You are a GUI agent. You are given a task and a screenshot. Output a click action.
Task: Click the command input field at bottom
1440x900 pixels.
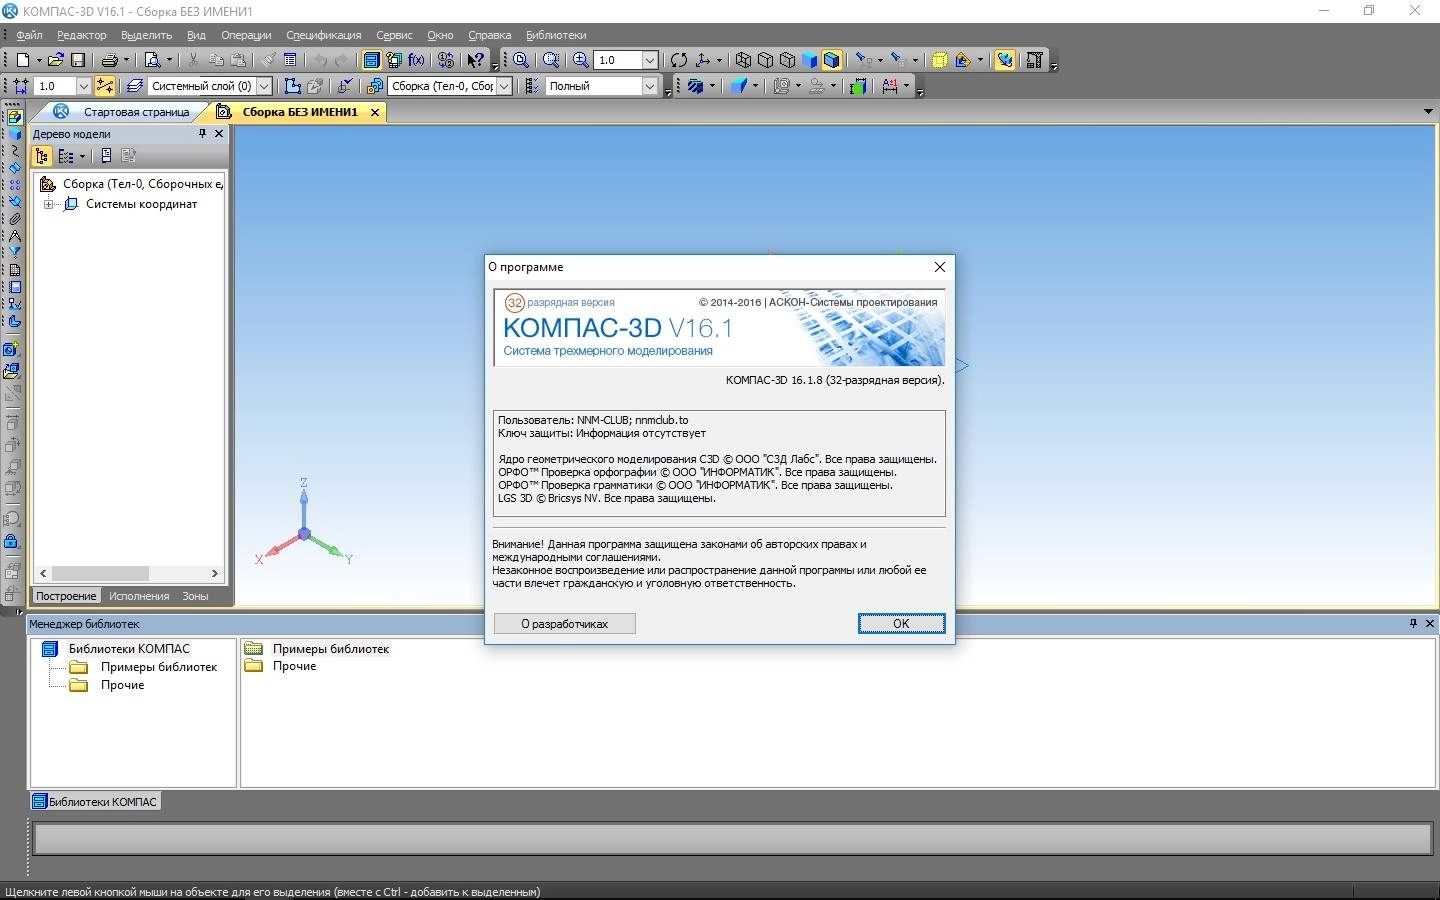click(x=733, y=838)
